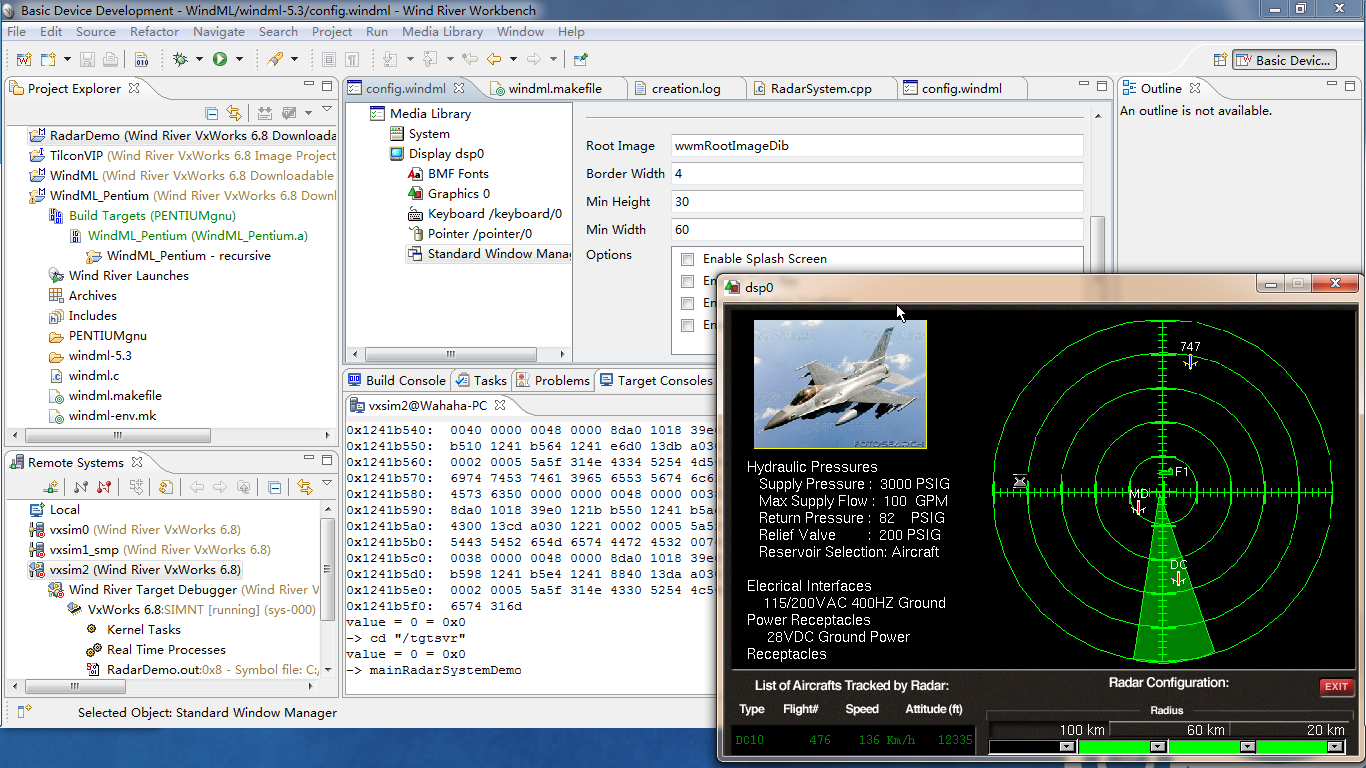Select the BMF Fonts node
This screenshot has width=1366, height=768.
tap(458, 174)
